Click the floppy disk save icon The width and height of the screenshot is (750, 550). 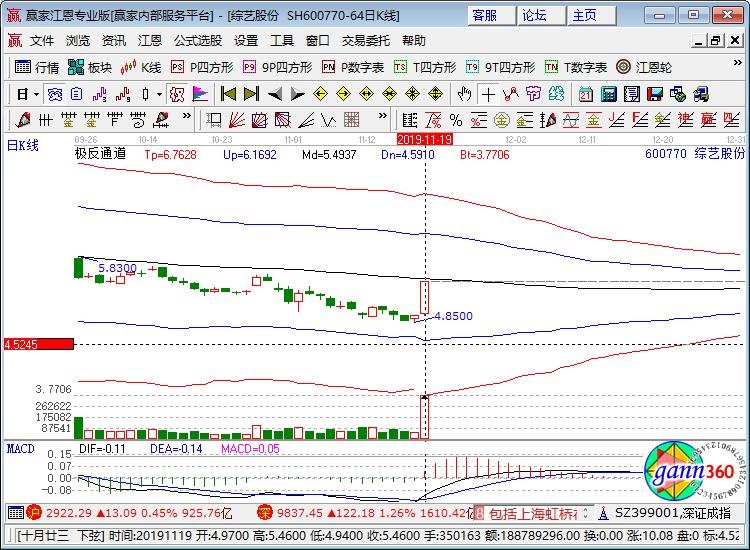(655, 94)
